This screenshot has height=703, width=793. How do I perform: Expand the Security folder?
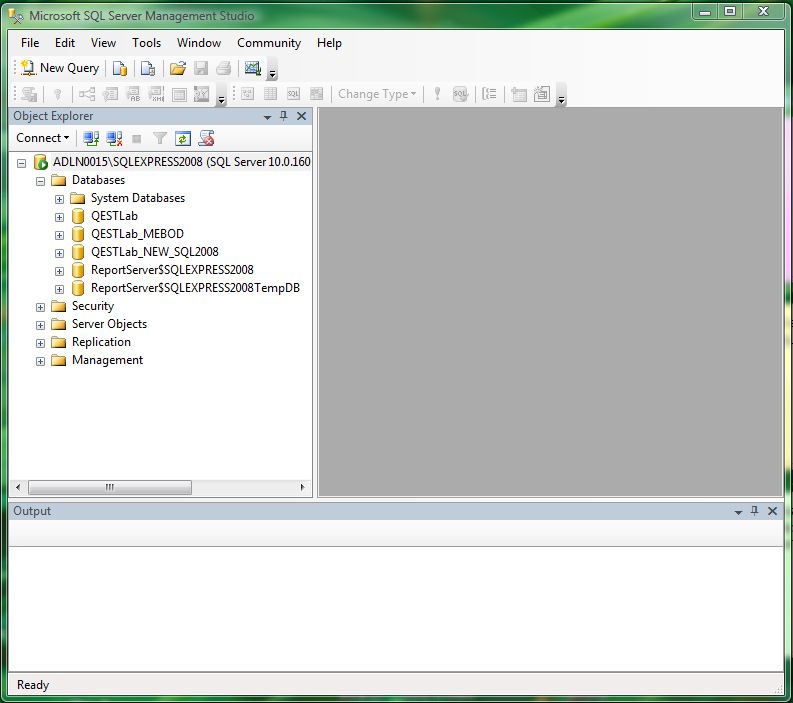pos(41,307)
